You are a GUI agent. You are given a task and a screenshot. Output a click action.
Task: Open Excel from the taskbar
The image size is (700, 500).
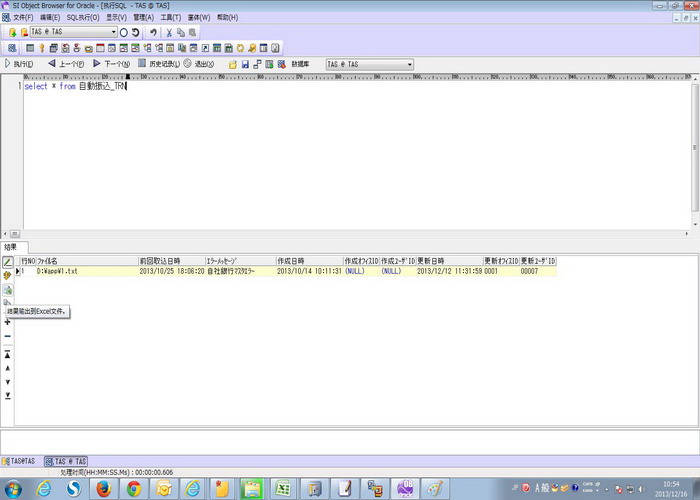coord(283,489)
